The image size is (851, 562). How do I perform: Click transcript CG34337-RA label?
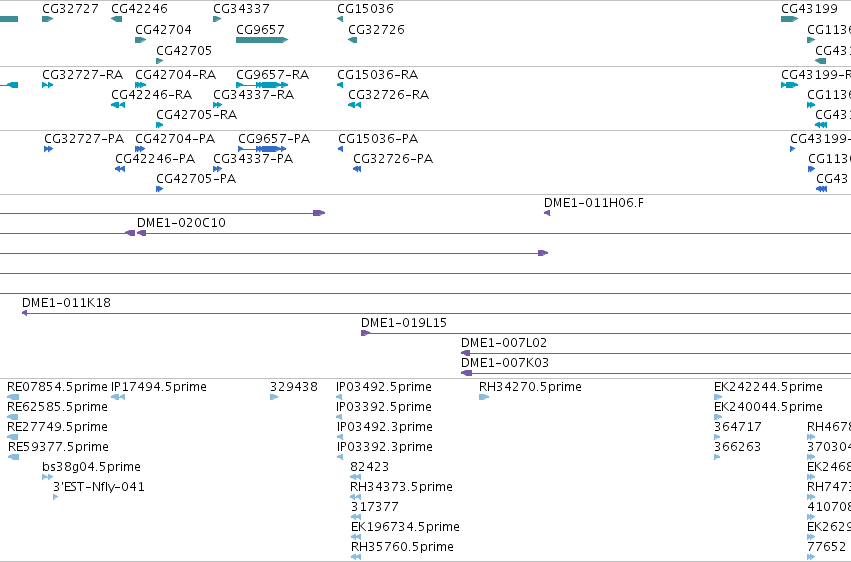[x=253, y=95]
